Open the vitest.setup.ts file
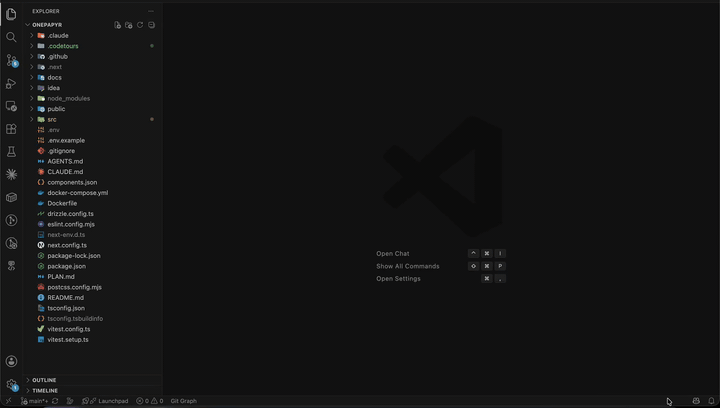720x408 pixels. [x=92, y=340]
